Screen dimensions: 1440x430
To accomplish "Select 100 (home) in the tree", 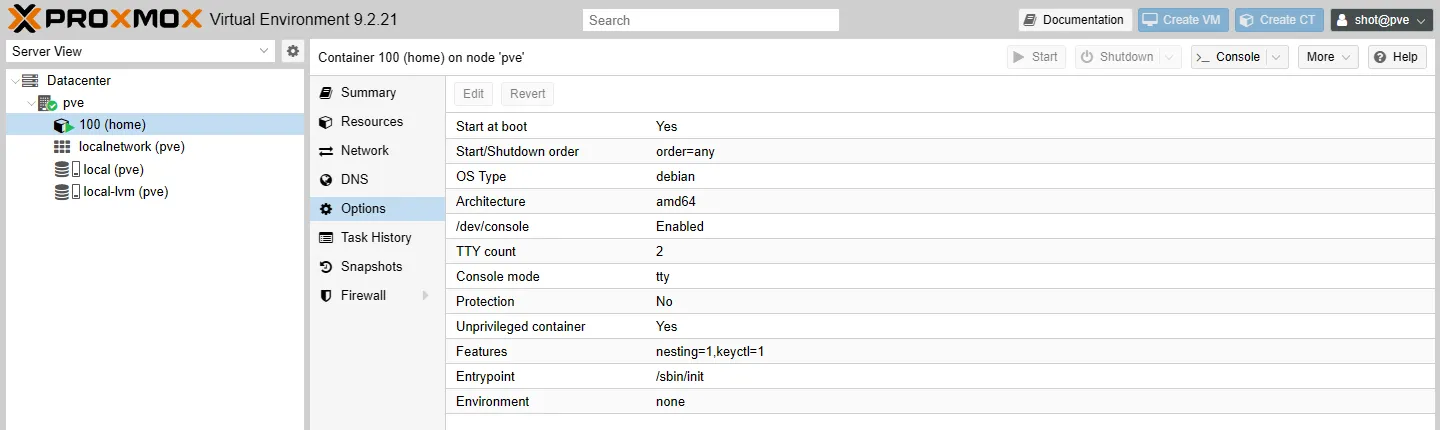I will pyautogui.click(x=155, y=125).
